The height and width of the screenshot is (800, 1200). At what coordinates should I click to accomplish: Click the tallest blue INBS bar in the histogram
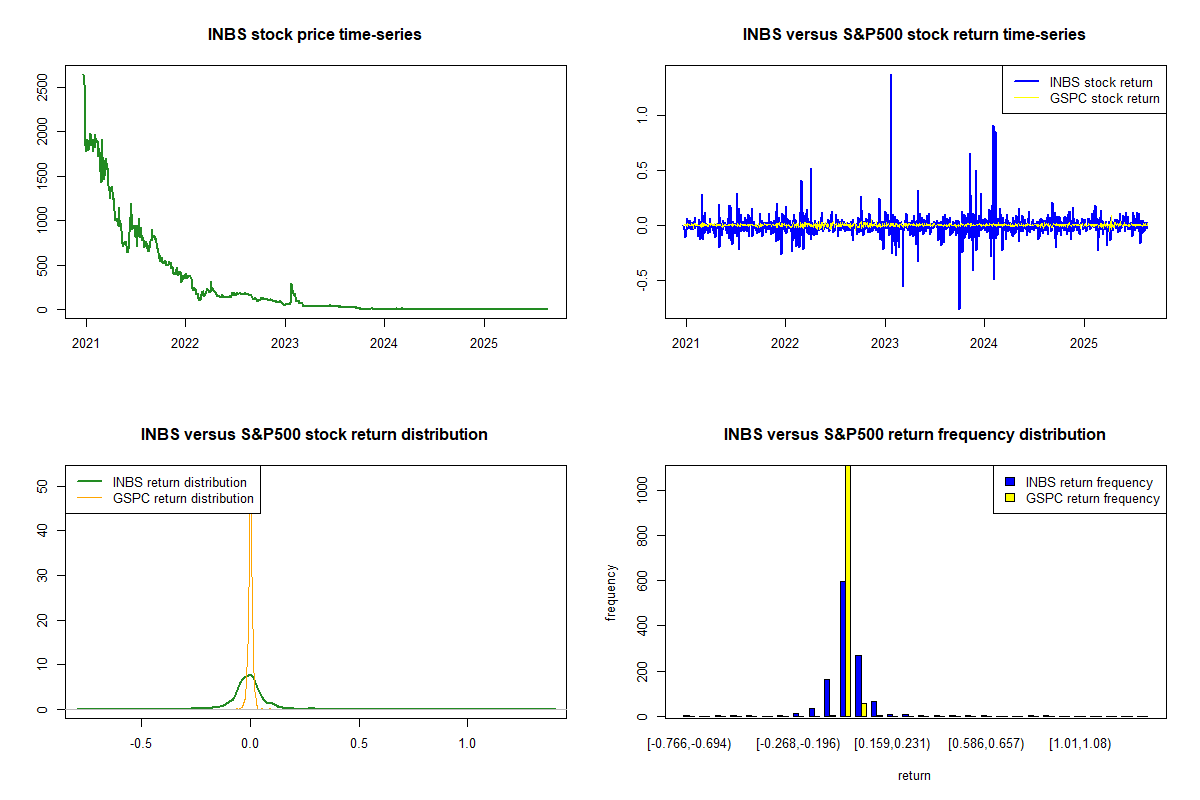click(842, 648)
